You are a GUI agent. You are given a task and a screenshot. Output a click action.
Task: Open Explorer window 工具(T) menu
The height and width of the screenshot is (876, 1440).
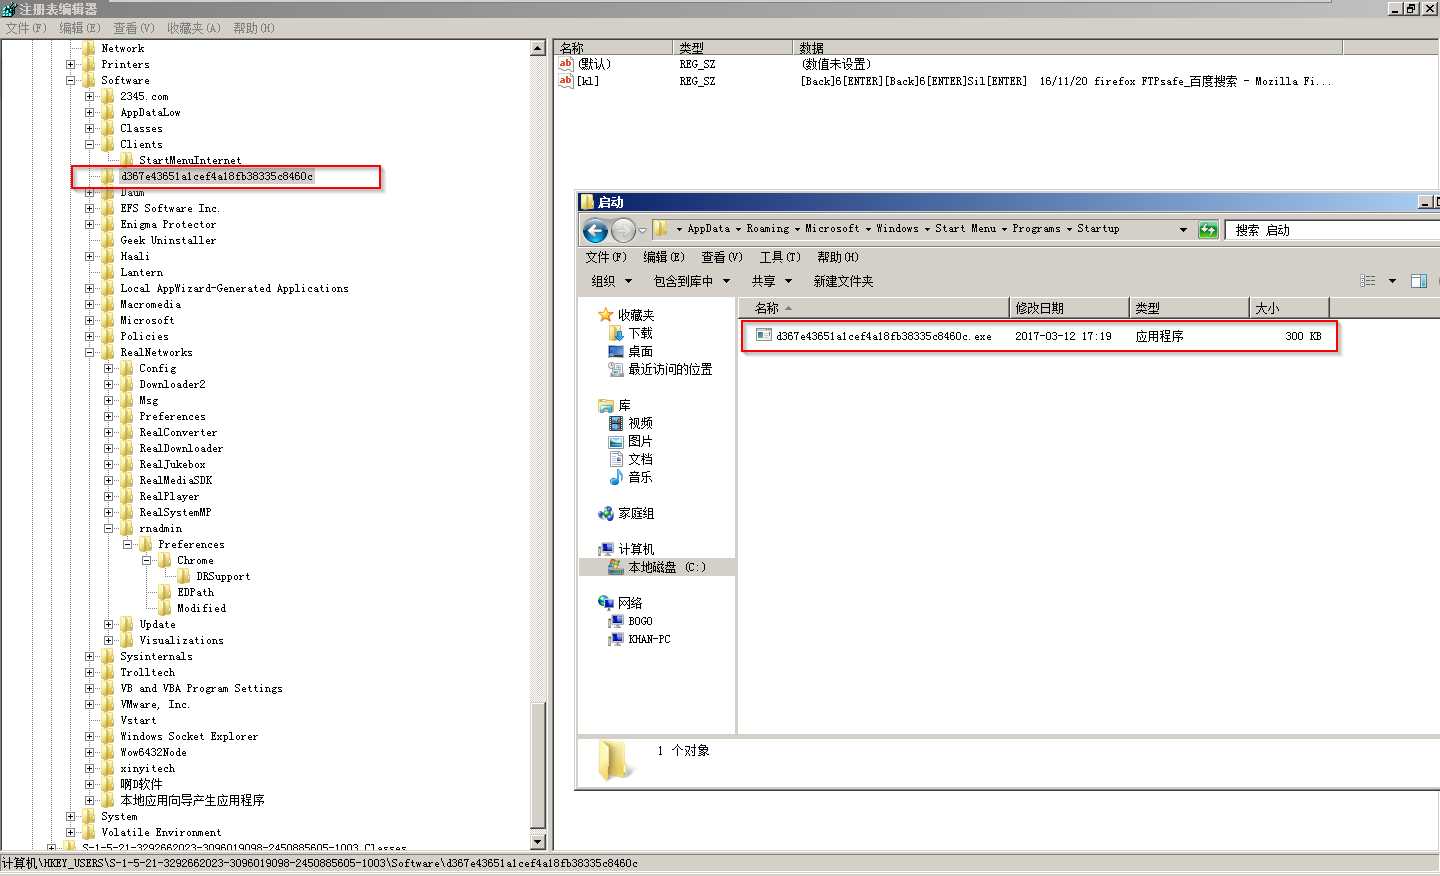tap(780, 257)
